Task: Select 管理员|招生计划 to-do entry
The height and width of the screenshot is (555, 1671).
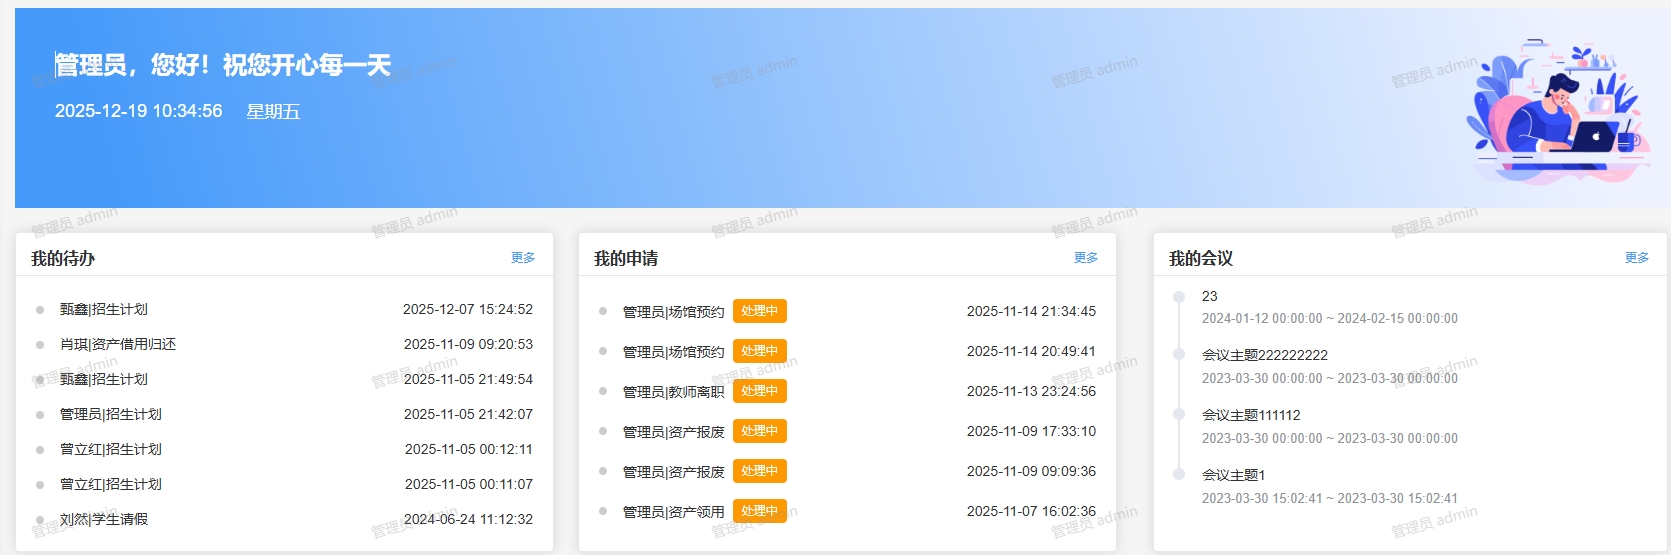Action: (x=110, y=414)
